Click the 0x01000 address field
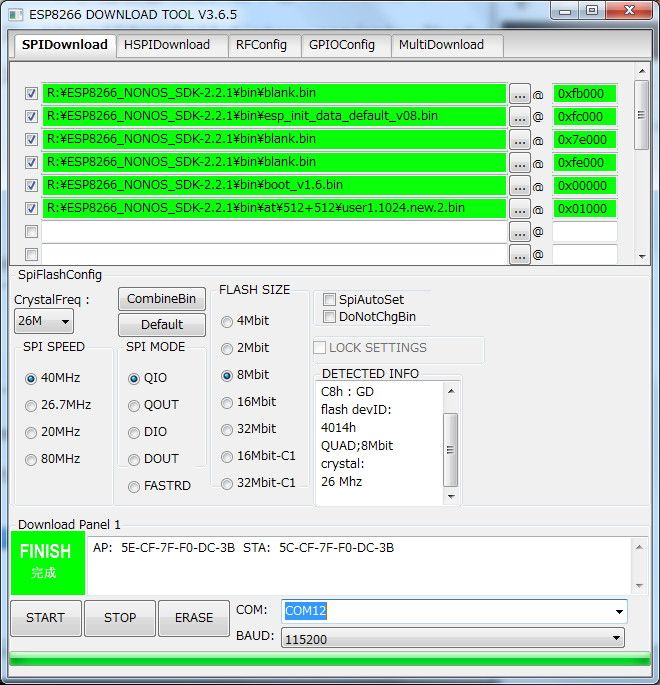 point(584,209)
